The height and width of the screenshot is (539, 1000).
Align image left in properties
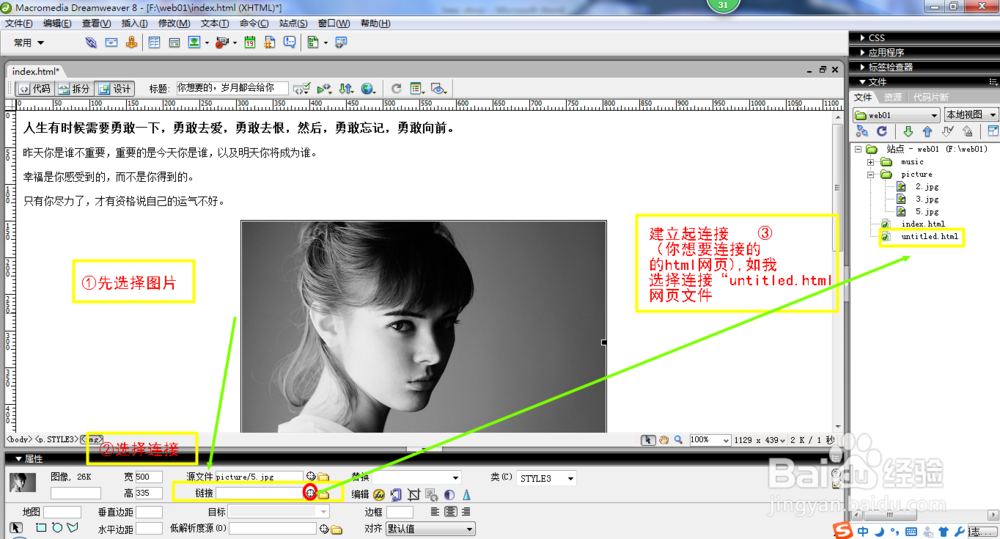pos(435,512)
